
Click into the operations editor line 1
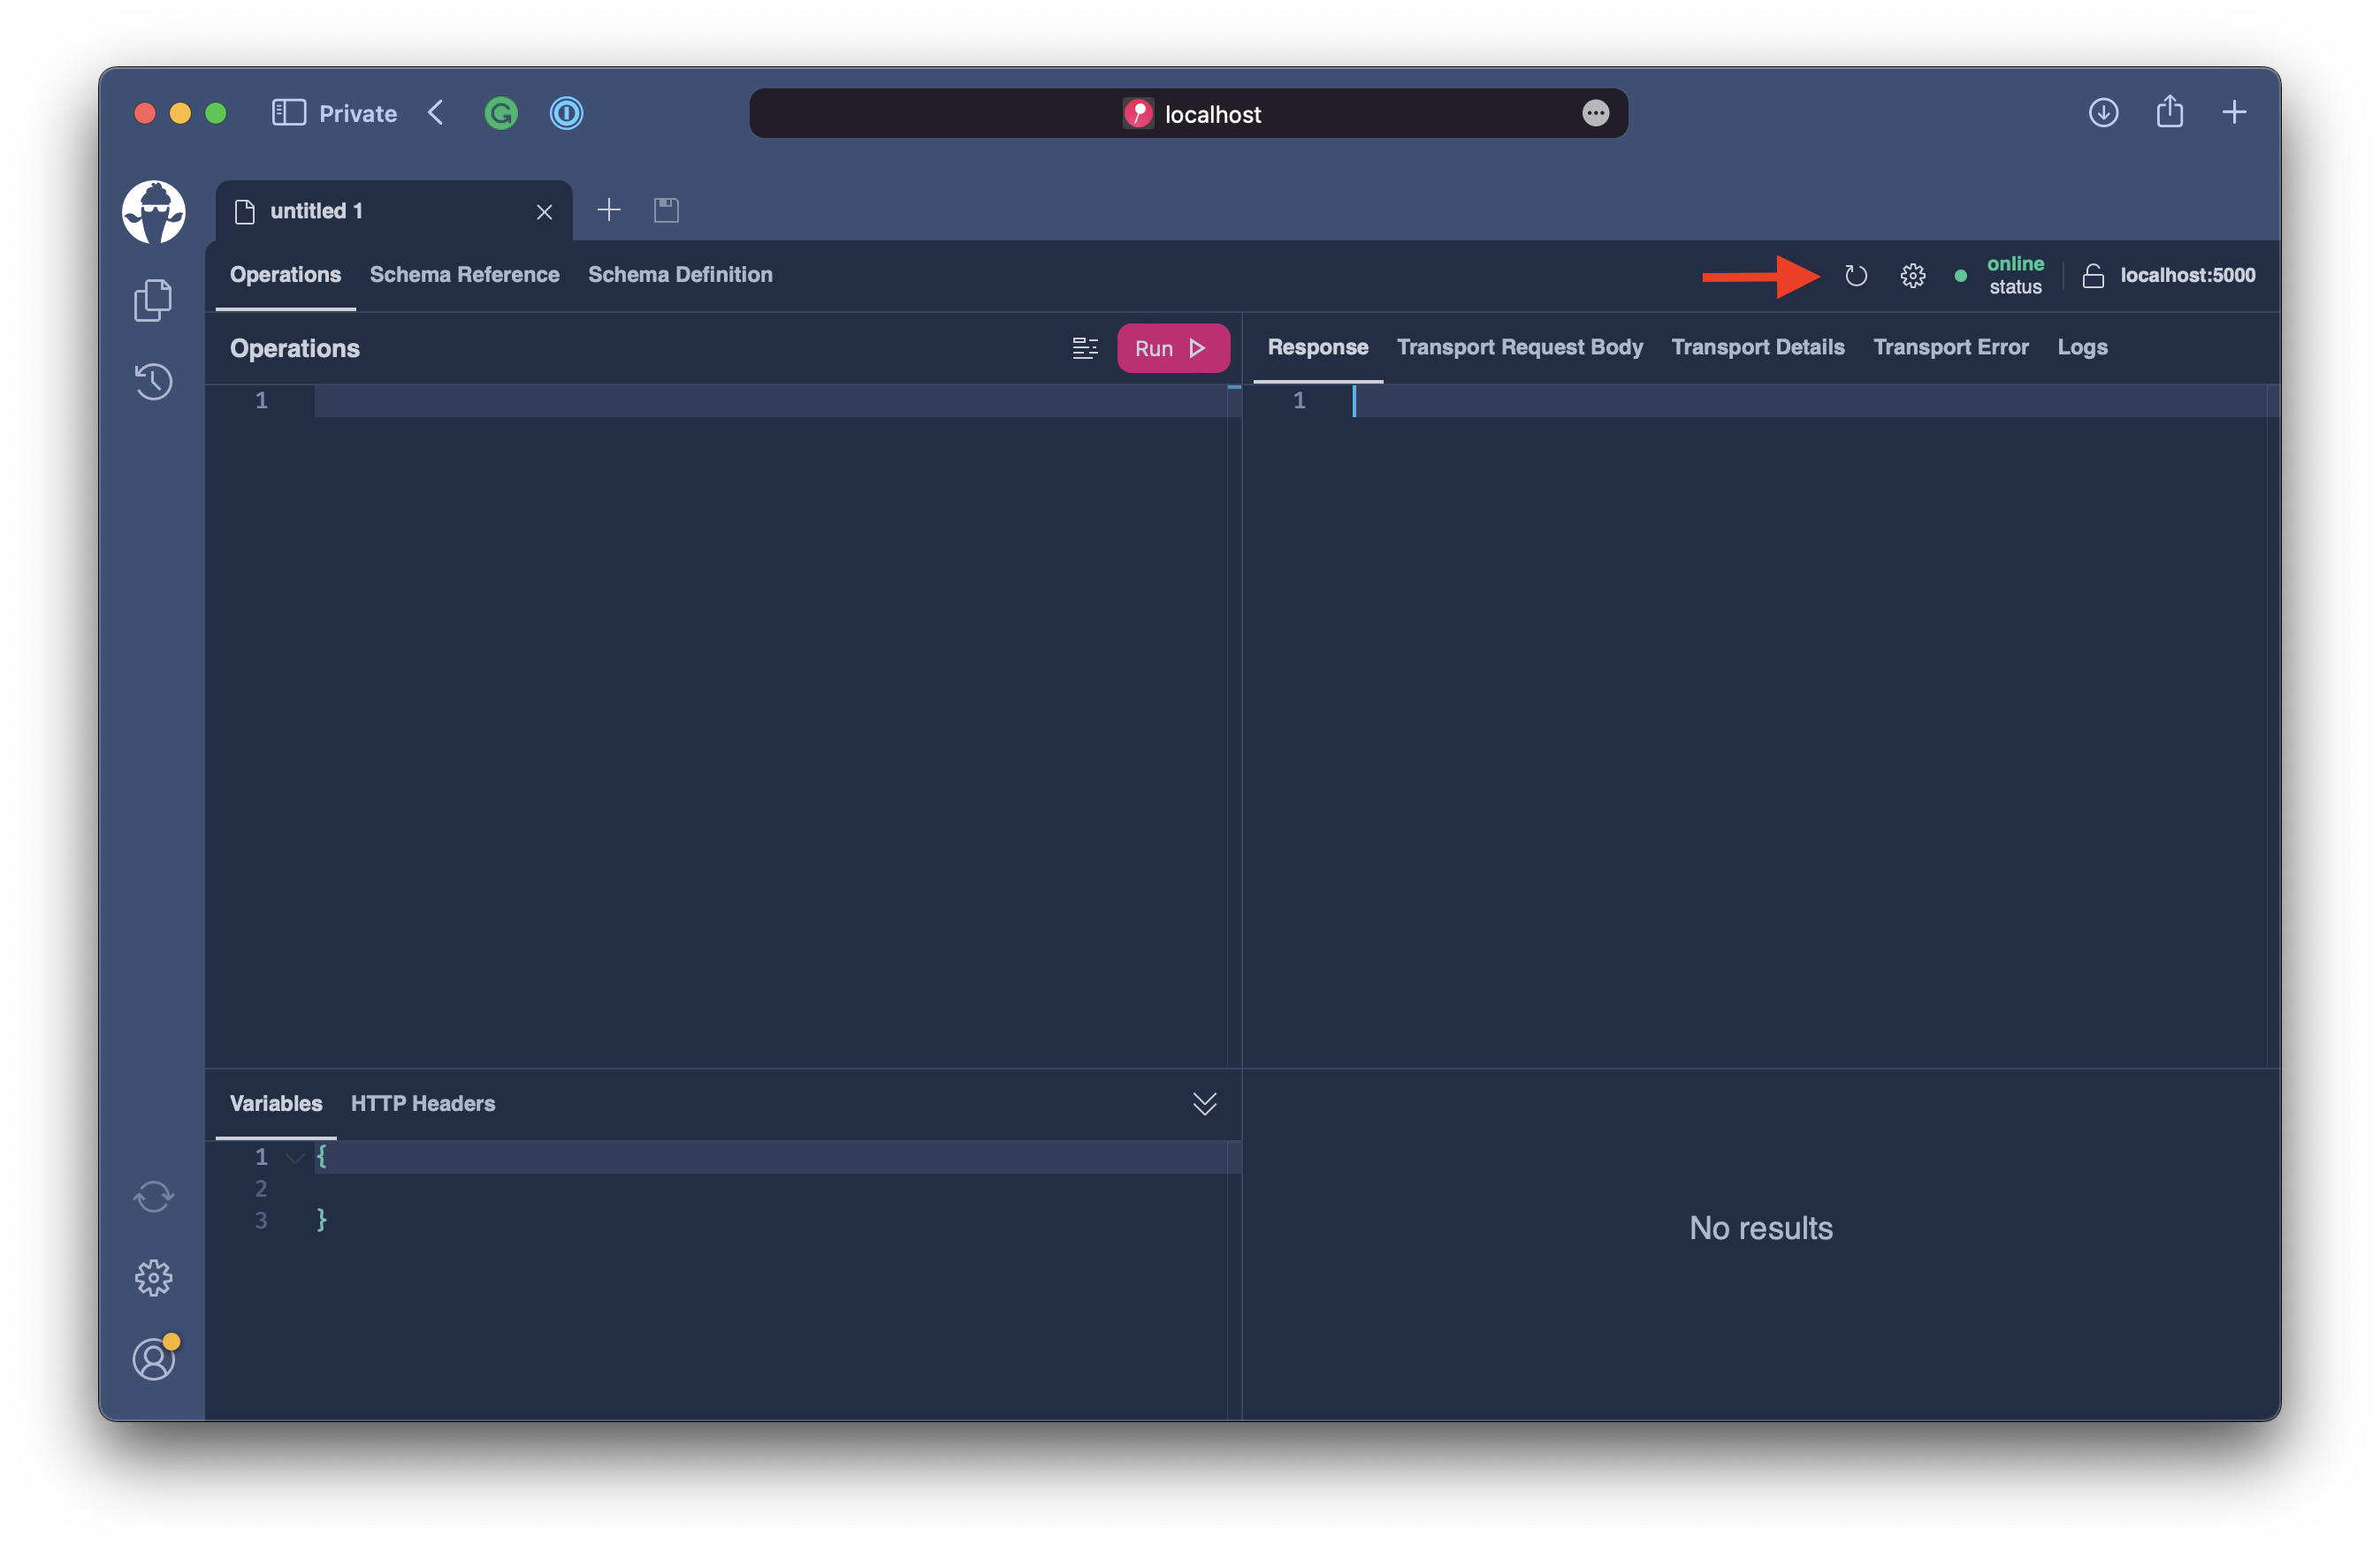click(770, 400)
